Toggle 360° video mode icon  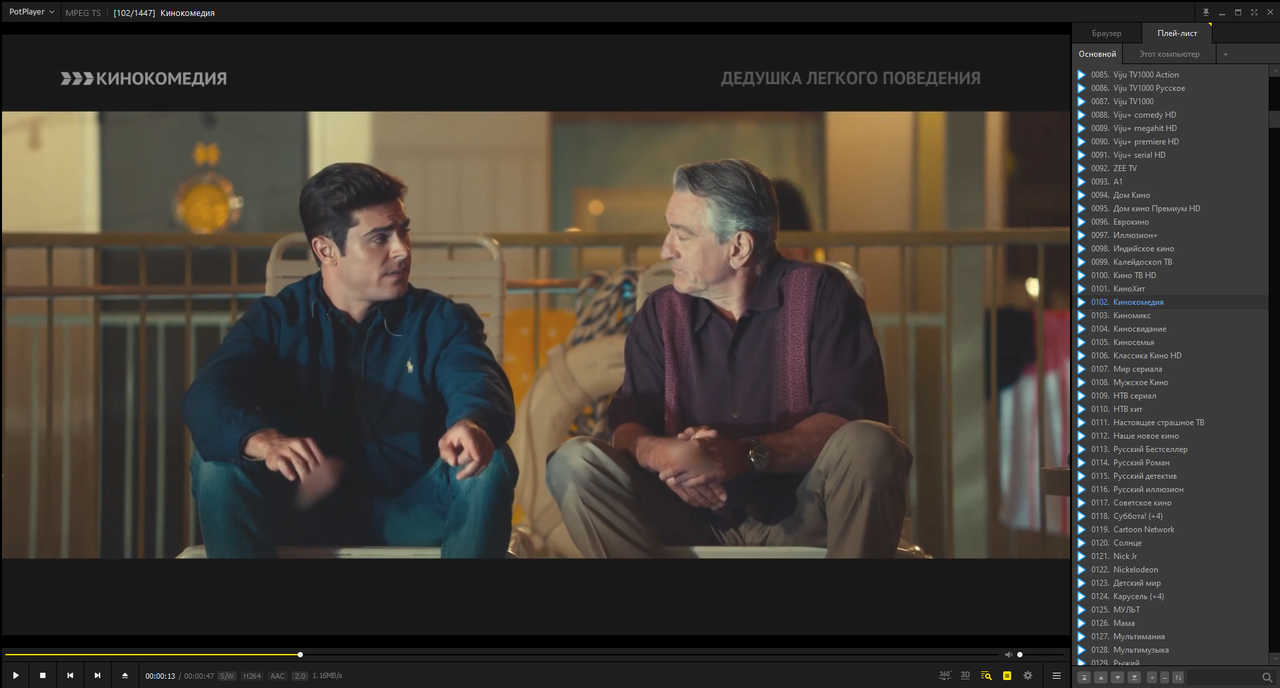pos(945,676)
